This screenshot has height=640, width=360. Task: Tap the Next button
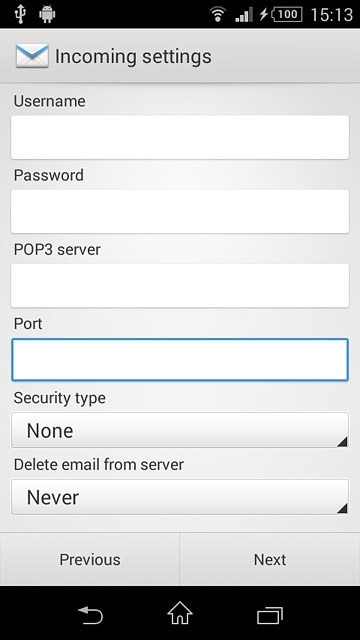270,559
